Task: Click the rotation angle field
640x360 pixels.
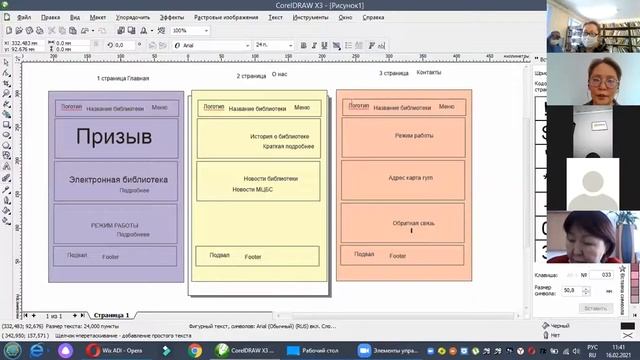Action: point(124,45)
